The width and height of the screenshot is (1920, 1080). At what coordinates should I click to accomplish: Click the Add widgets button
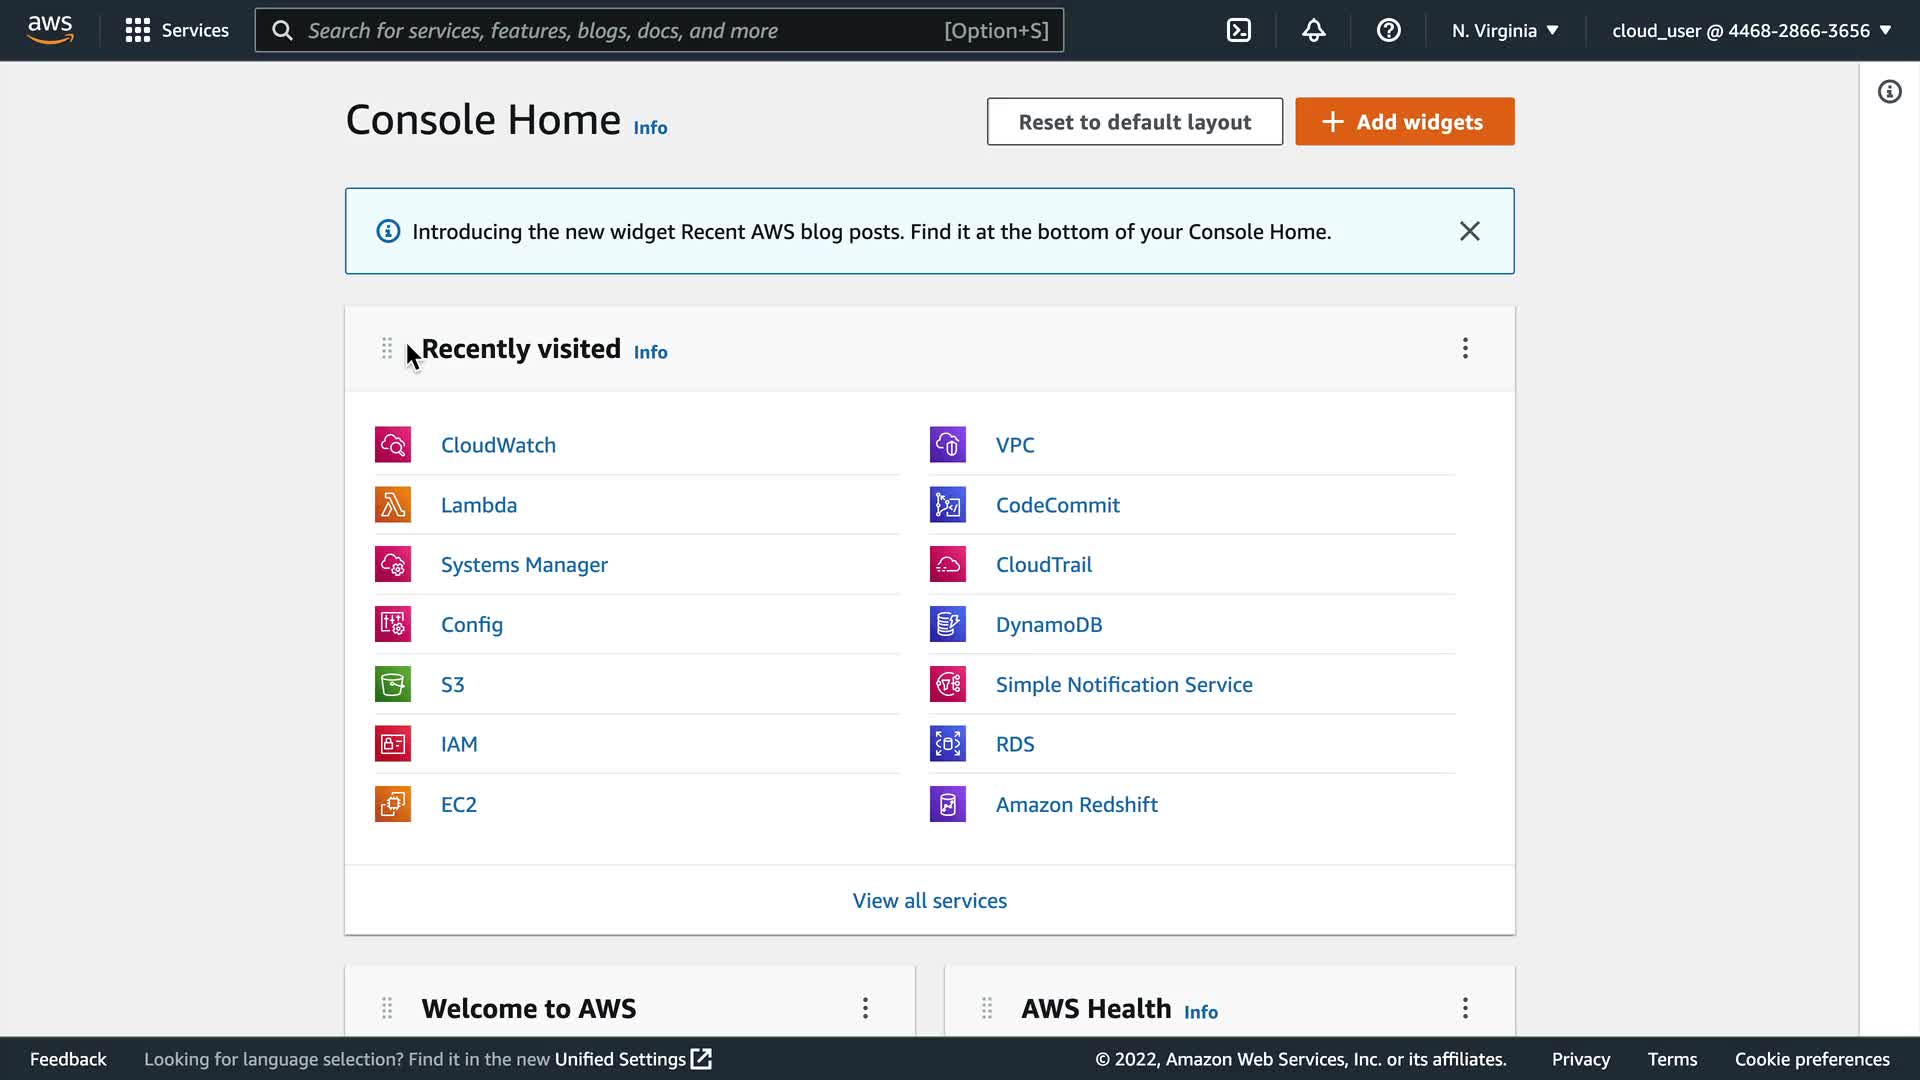(x=1404, y=121)
